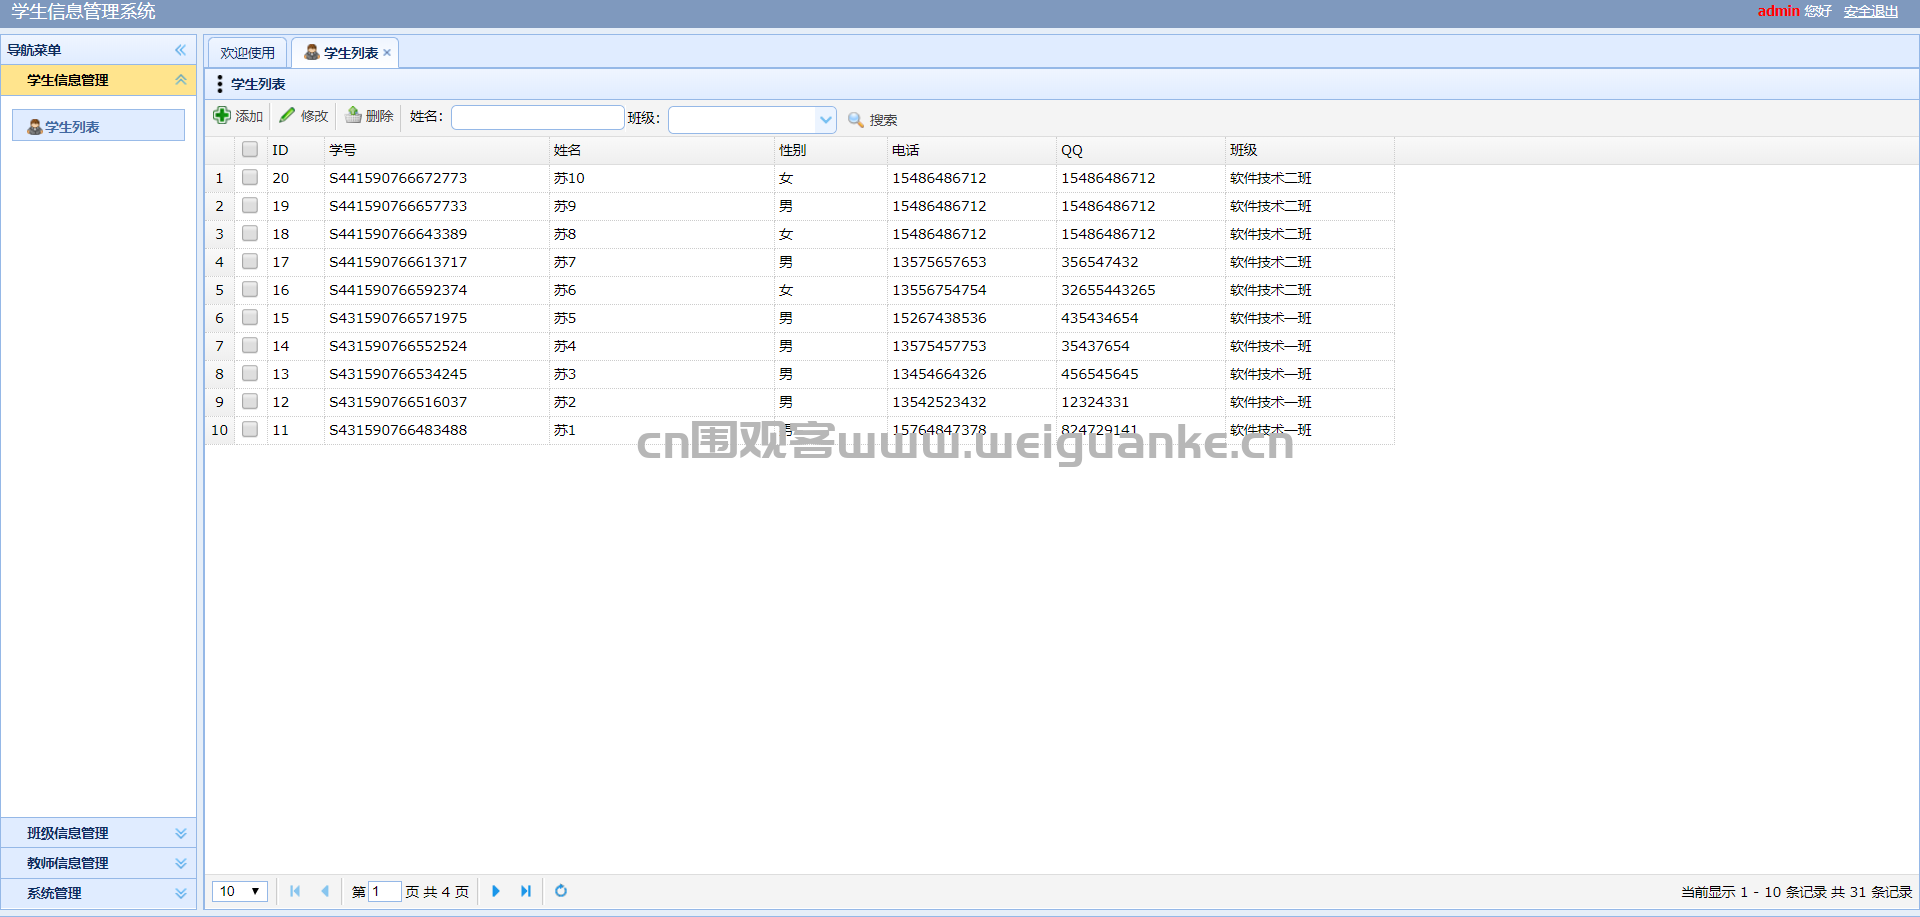Screen dimensions: 1920x917
Task: Check the row for student 苏8
Action: click(x=250, y=233)
